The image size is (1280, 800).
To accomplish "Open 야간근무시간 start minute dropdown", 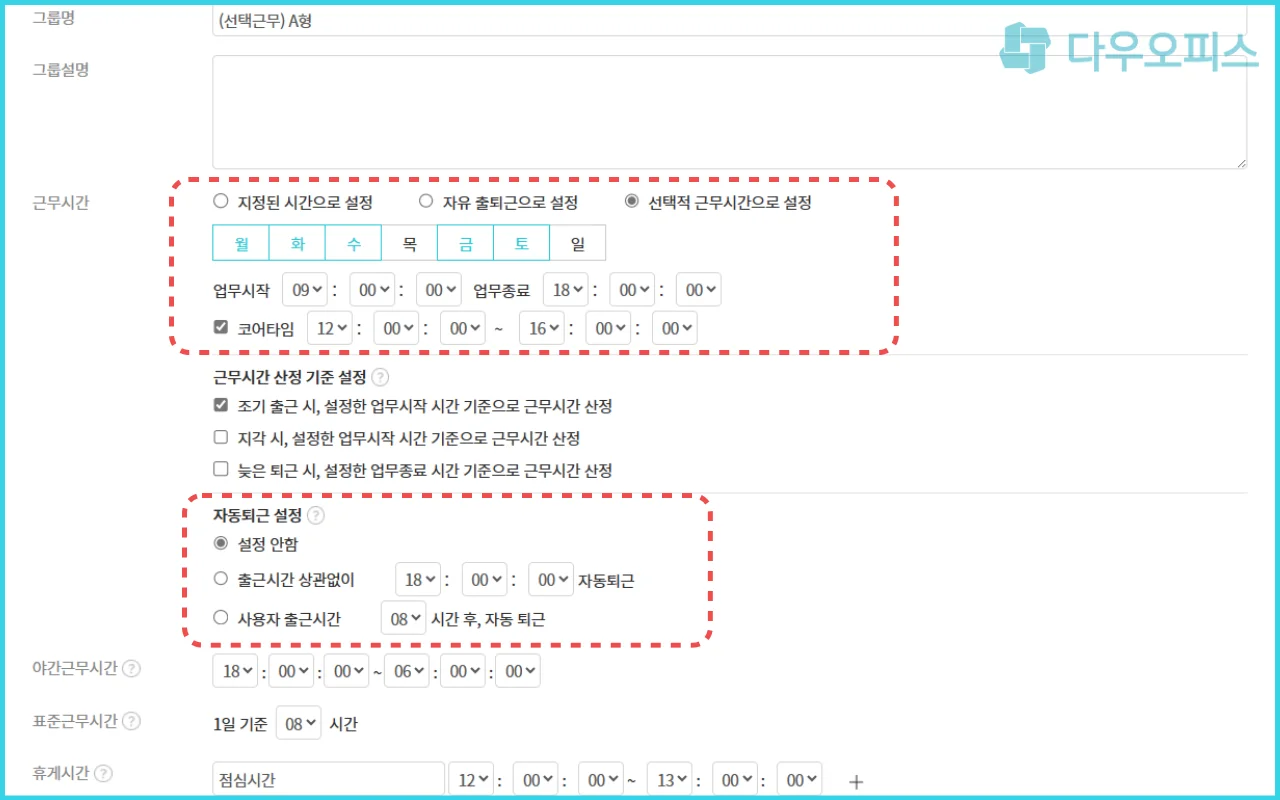I will 292,671.
